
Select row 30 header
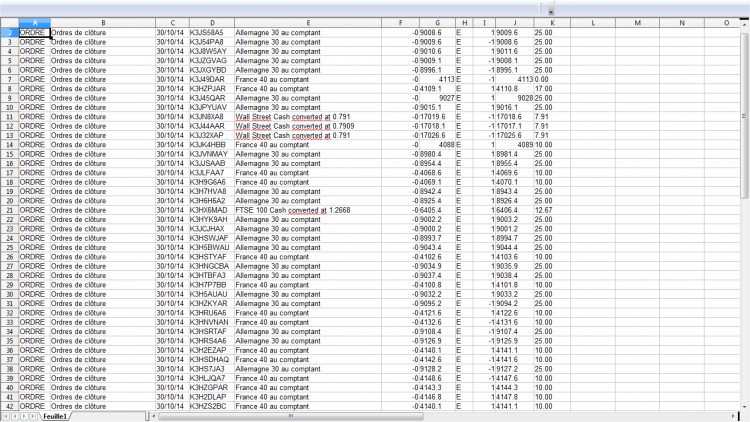pyautogui.click(x=10, y=294)
